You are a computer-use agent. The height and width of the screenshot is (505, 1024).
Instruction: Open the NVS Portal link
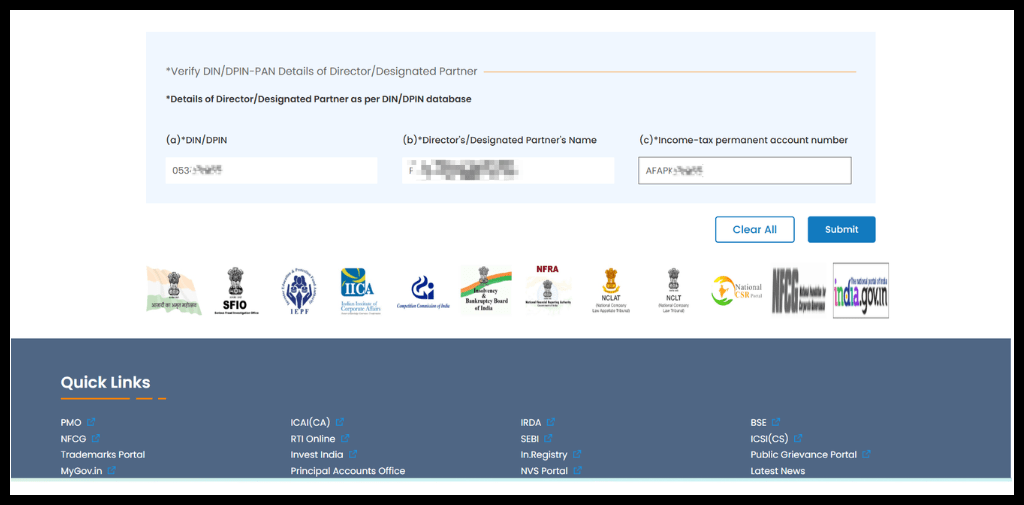point(545,471)
